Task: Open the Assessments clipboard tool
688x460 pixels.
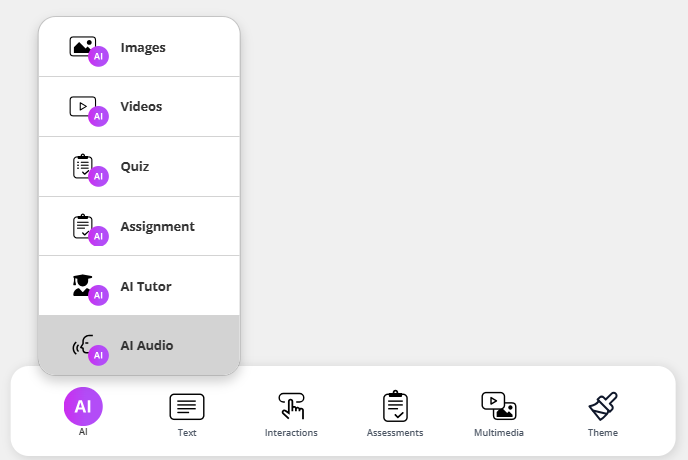Action: click(x=395, y=414)
